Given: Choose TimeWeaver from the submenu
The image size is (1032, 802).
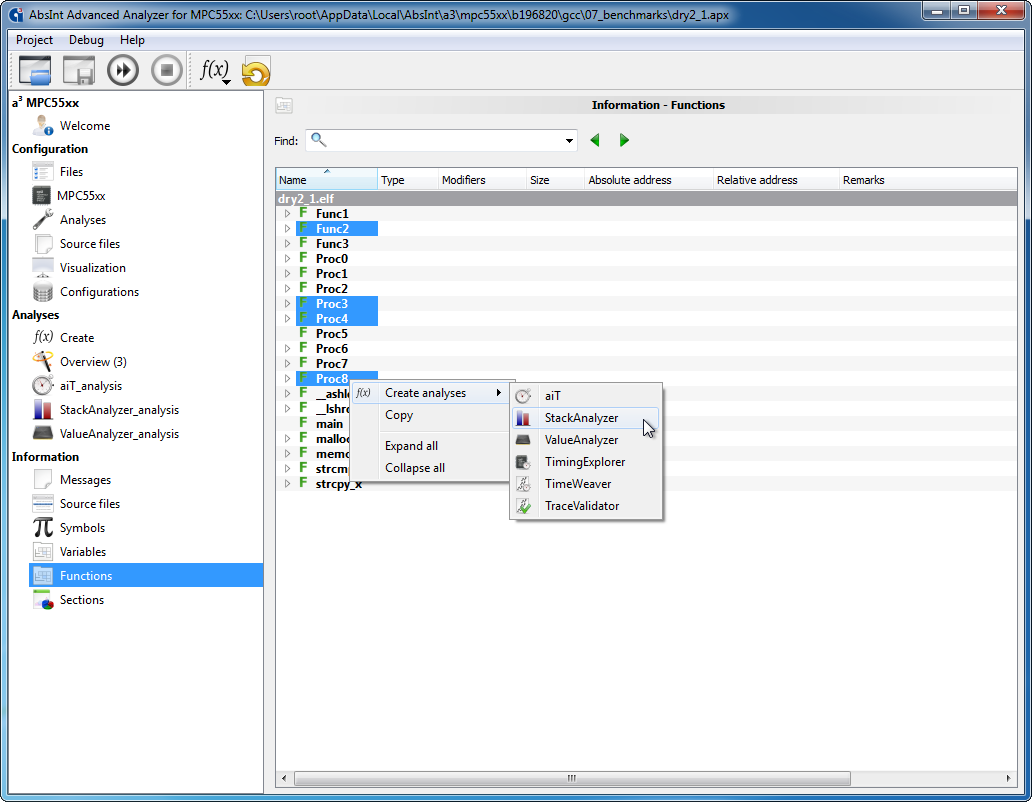Looking at the screenshot, I should [x=586, y=484].
